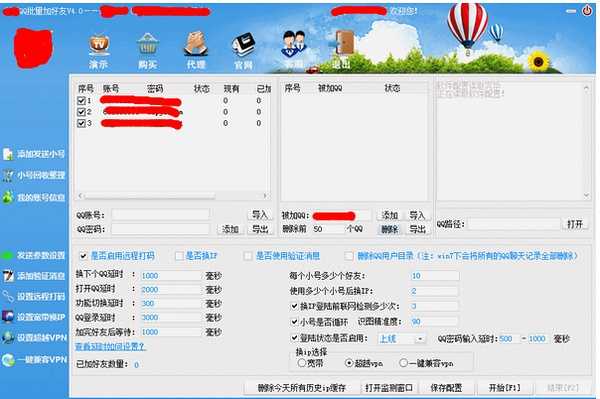Select the 一键兼容vpn radio button
Viewport: 600px width, 399px height.
click(403, 363)
